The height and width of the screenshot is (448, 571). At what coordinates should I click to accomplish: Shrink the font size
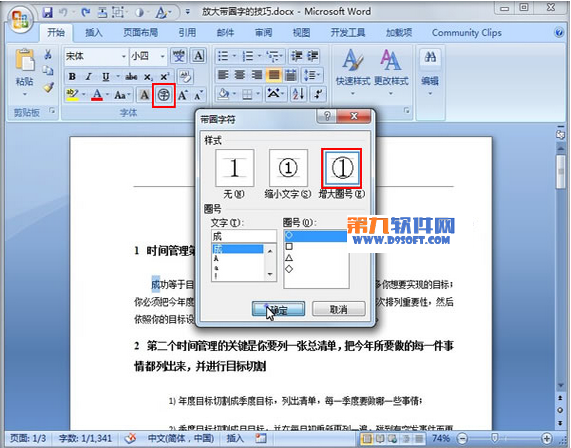point(198,95)
